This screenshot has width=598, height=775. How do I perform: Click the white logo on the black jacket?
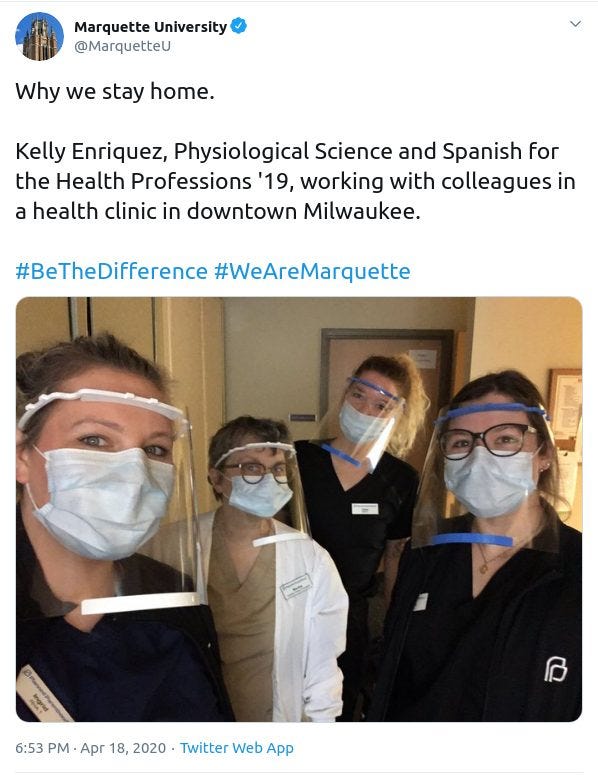[555, 669]
